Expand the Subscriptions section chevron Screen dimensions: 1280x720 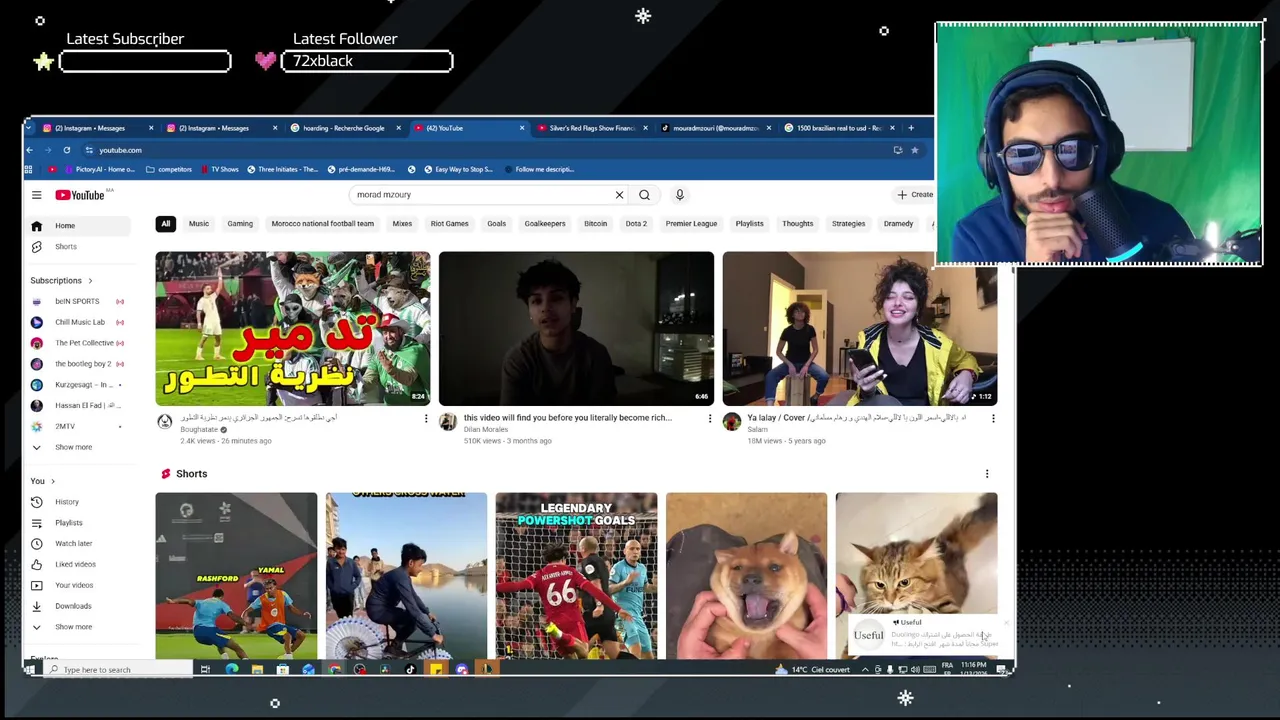(90, 281)
